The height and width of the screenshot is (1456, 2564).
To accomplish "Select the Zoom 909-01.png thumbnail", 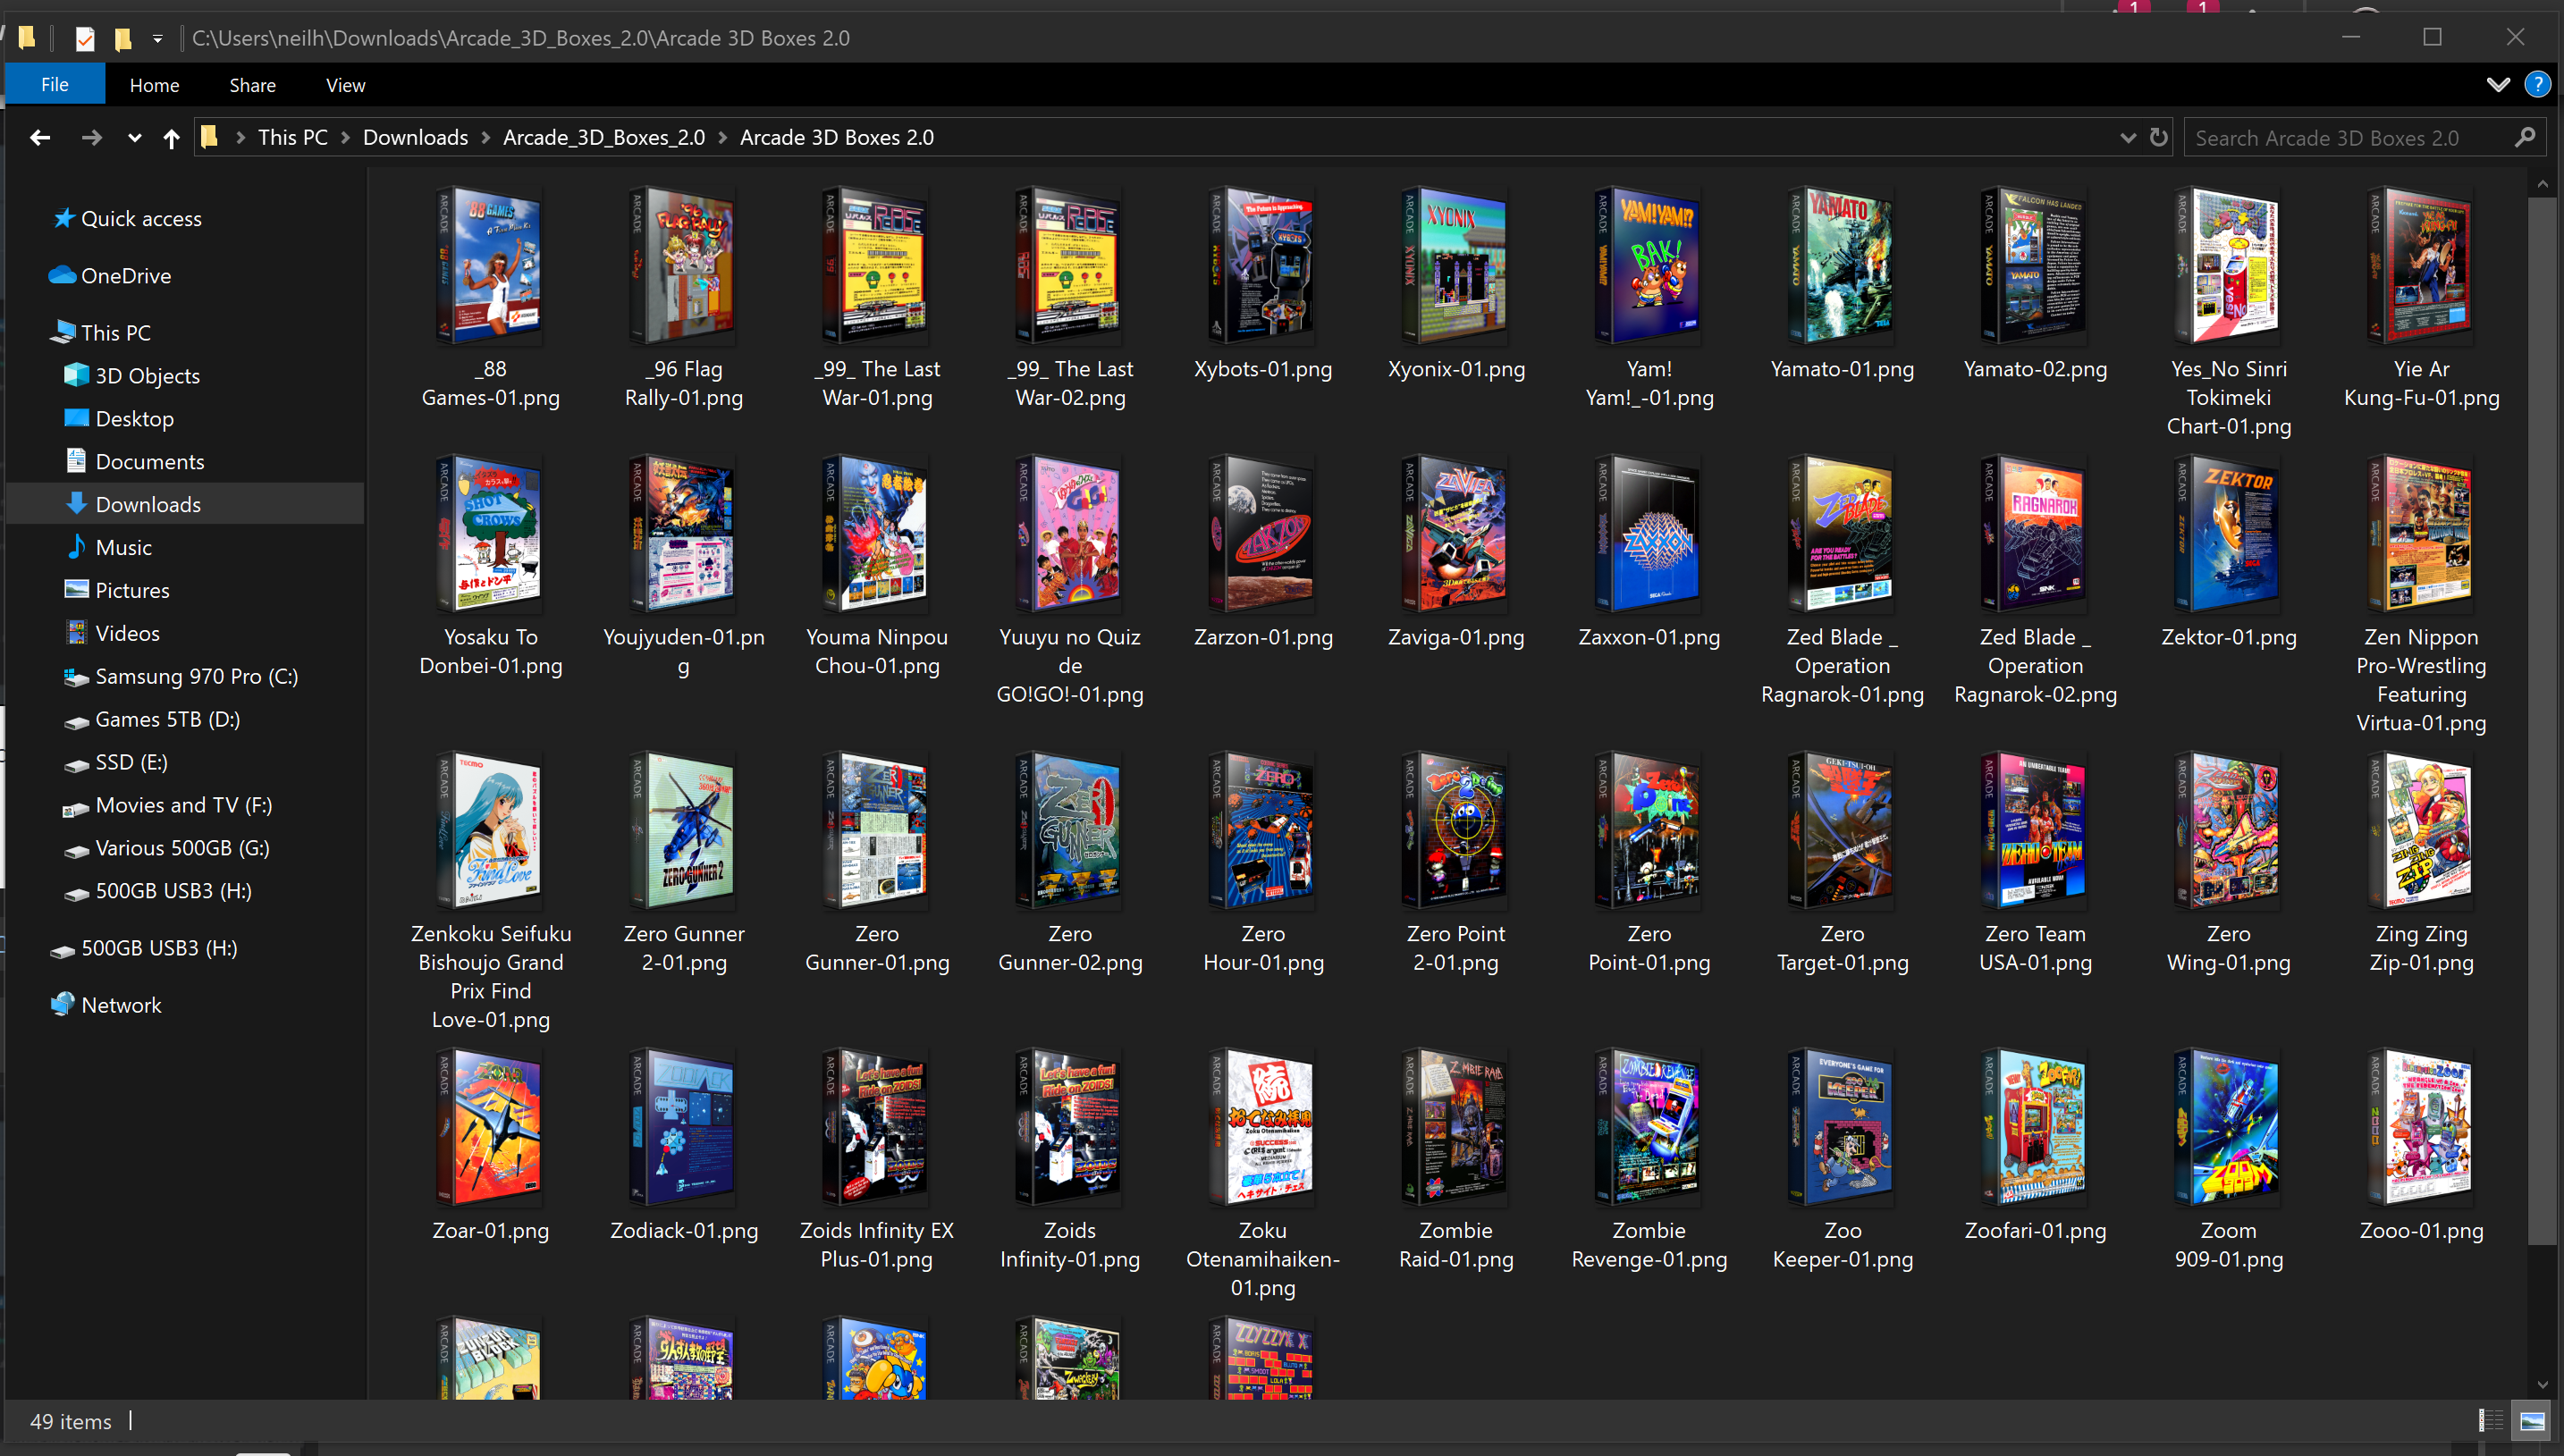I will (2228, 1128).
